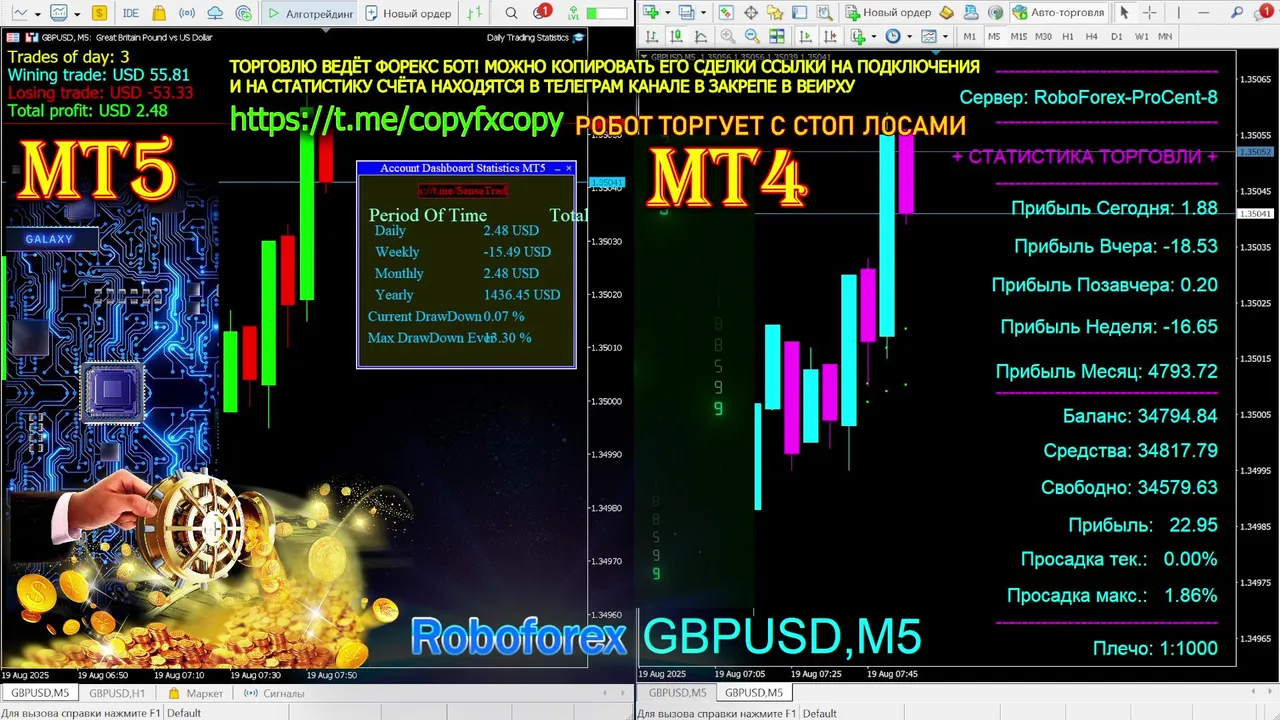Click the Signals broadcast icon in MT5 toolbar
The width and height of the screenshot is (1280, 720).
tap(187, 13)
